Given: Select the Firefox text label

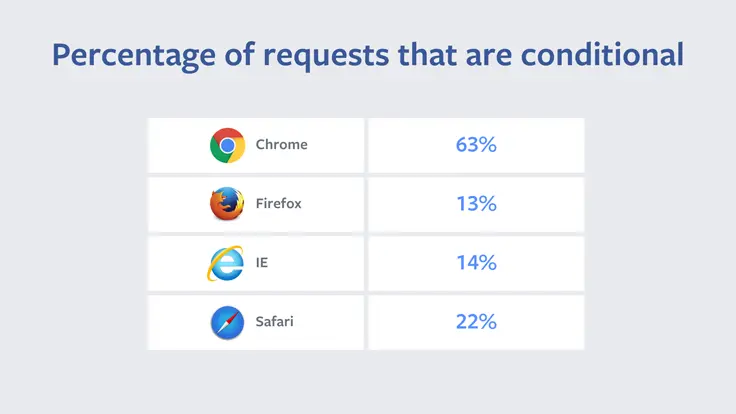Looking at the screenshot, I should pos(278,204).
